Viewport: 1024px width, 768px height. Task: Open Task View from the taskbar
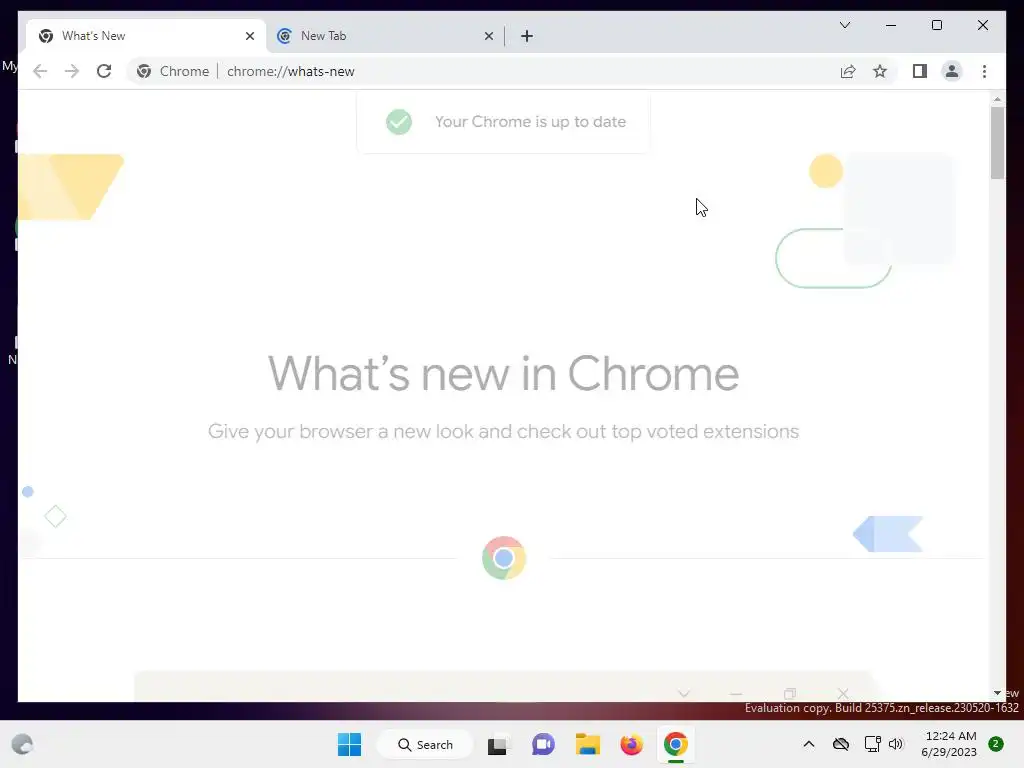497,744
